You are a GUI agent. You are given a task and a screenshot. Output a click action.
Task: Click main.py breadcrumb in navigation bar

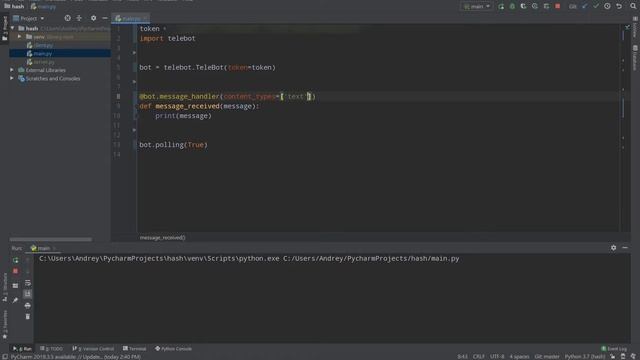pyautogui.click(x=43, y=7)
